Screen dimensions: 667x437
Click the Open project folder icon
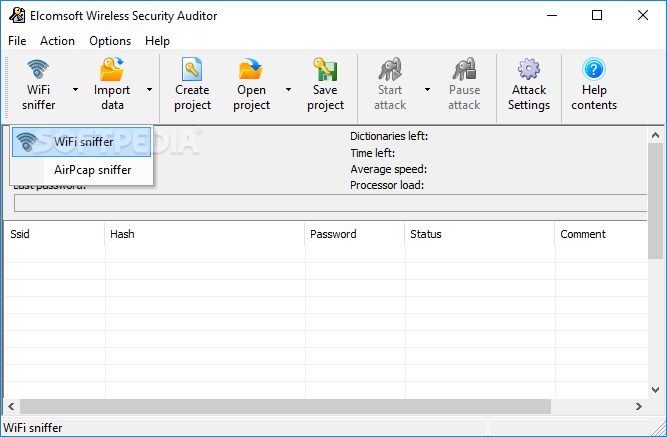pyautogui.click(x=251, y=69)
